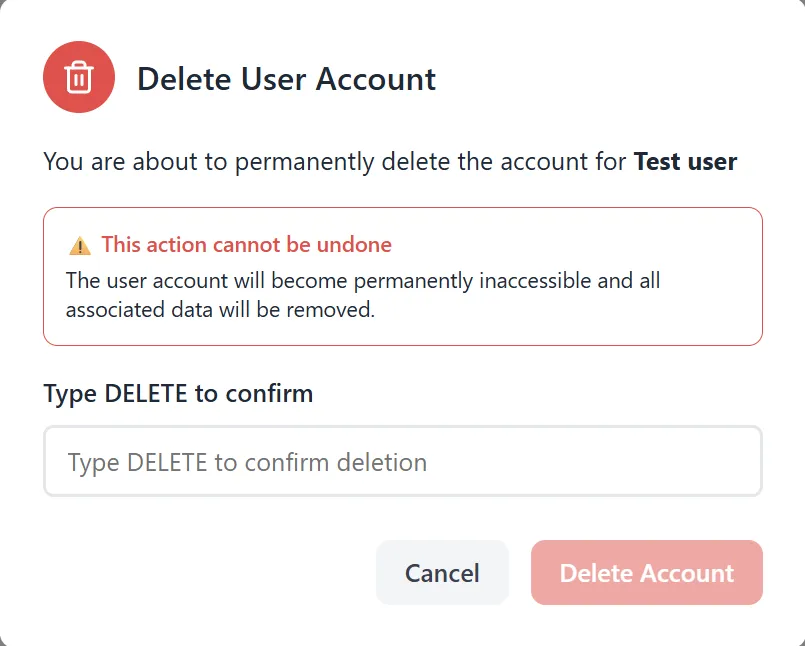Select the disabled Delete Account action

pos(646,572)
